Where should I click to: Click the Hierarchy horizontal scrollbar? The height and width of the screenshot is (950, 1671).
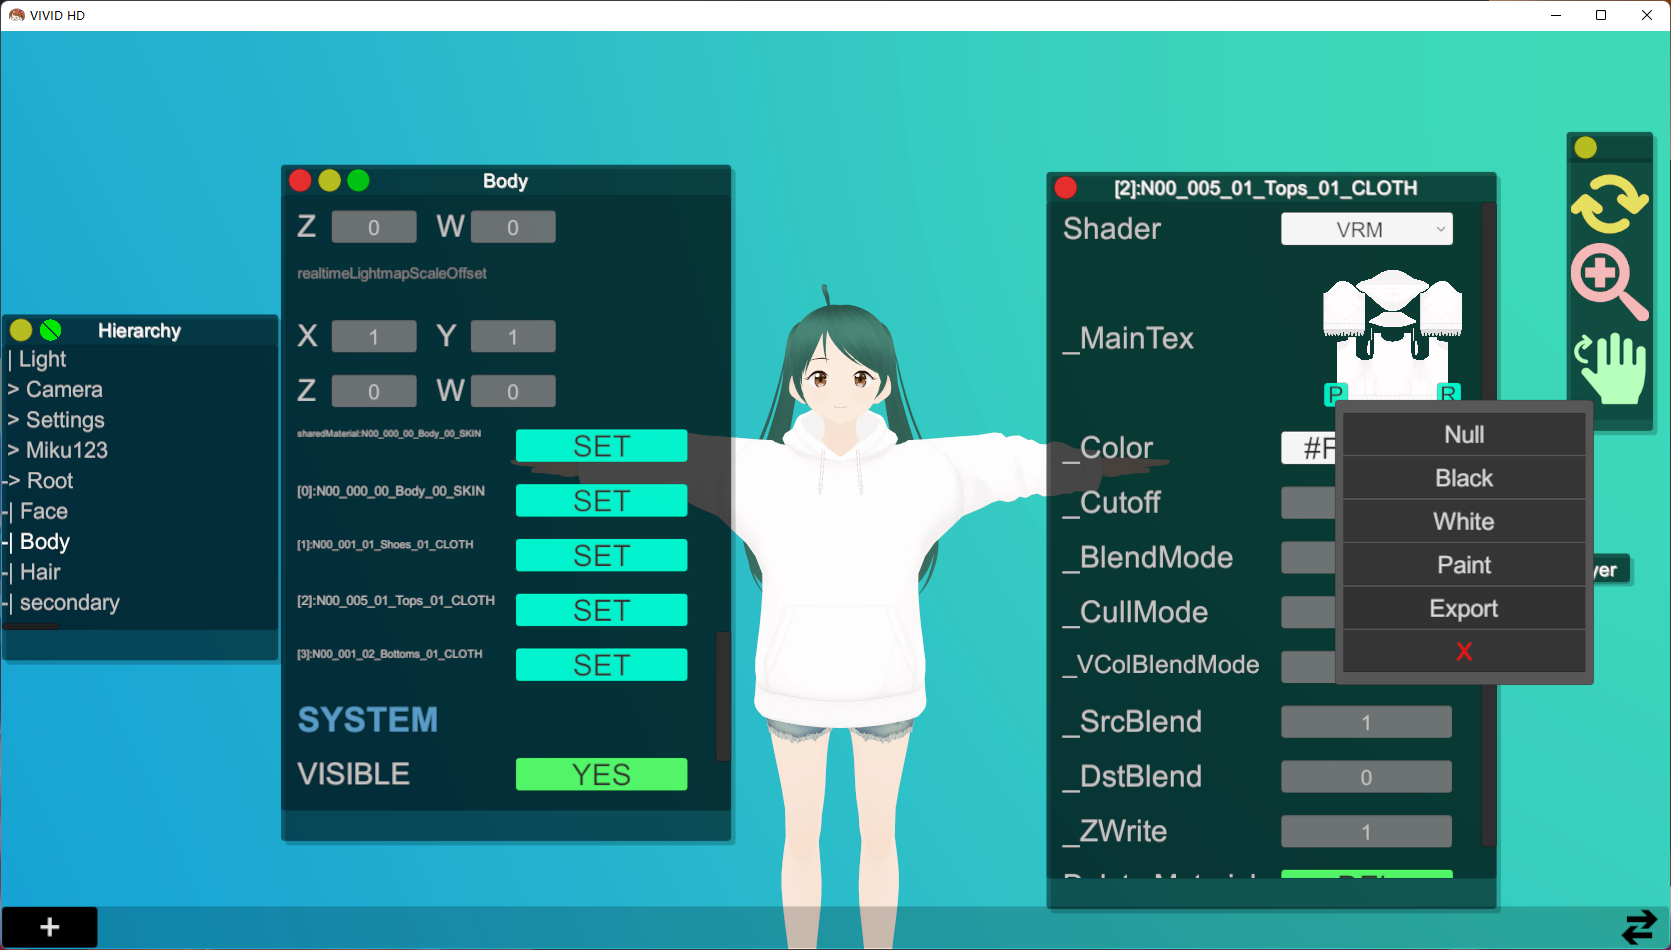[x=31, y=627]
